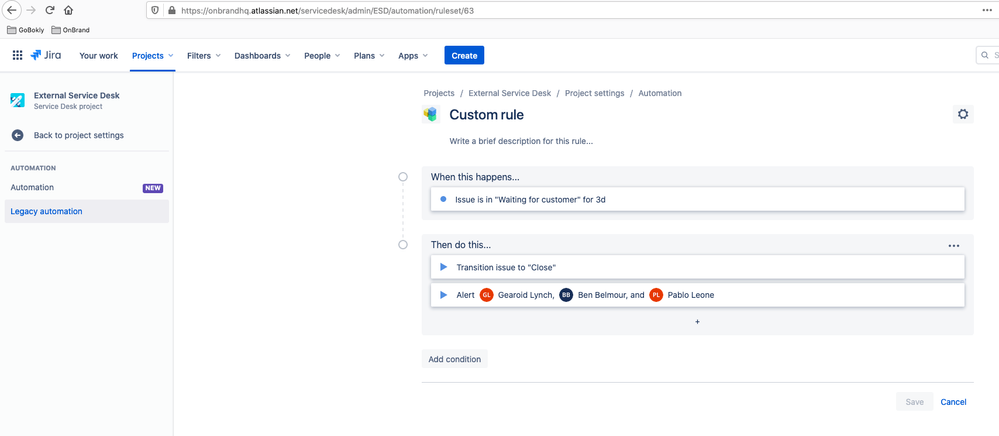999x436 pixels.
Task: Cancel the rule editing
Action: tap(953, 402)
